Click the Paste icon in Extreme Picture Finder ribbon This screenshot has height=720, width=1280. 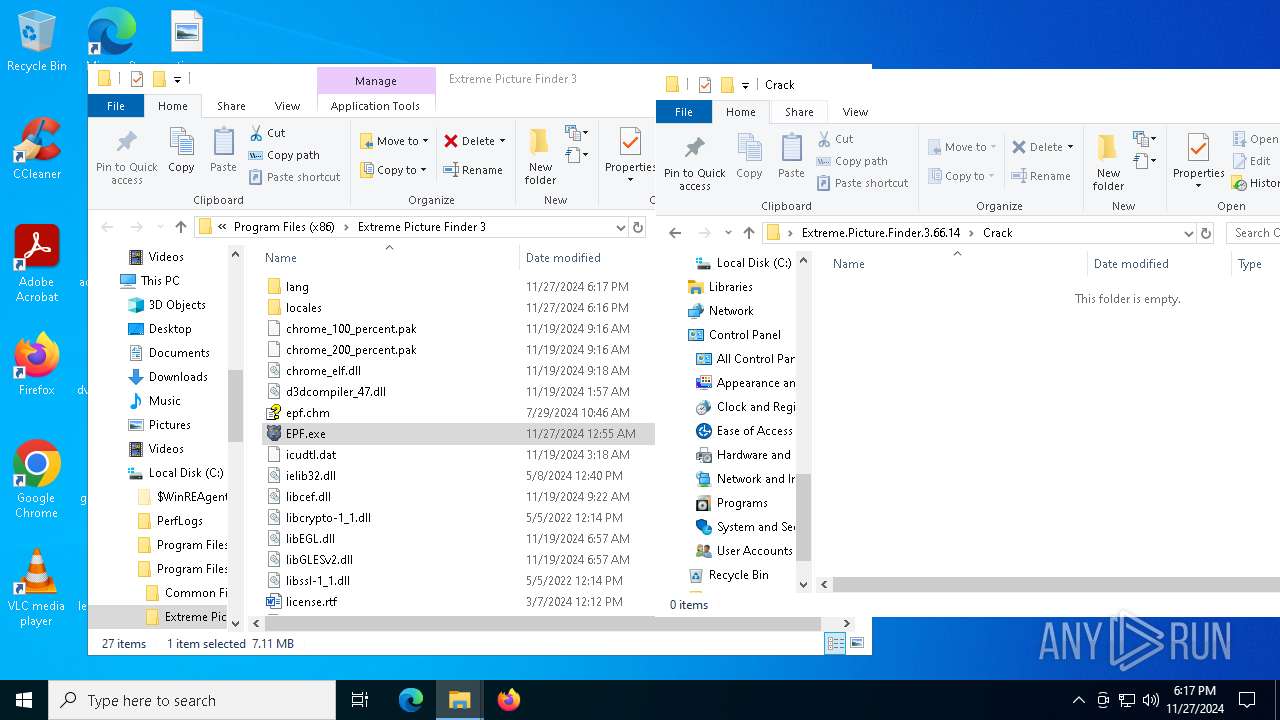223,150
